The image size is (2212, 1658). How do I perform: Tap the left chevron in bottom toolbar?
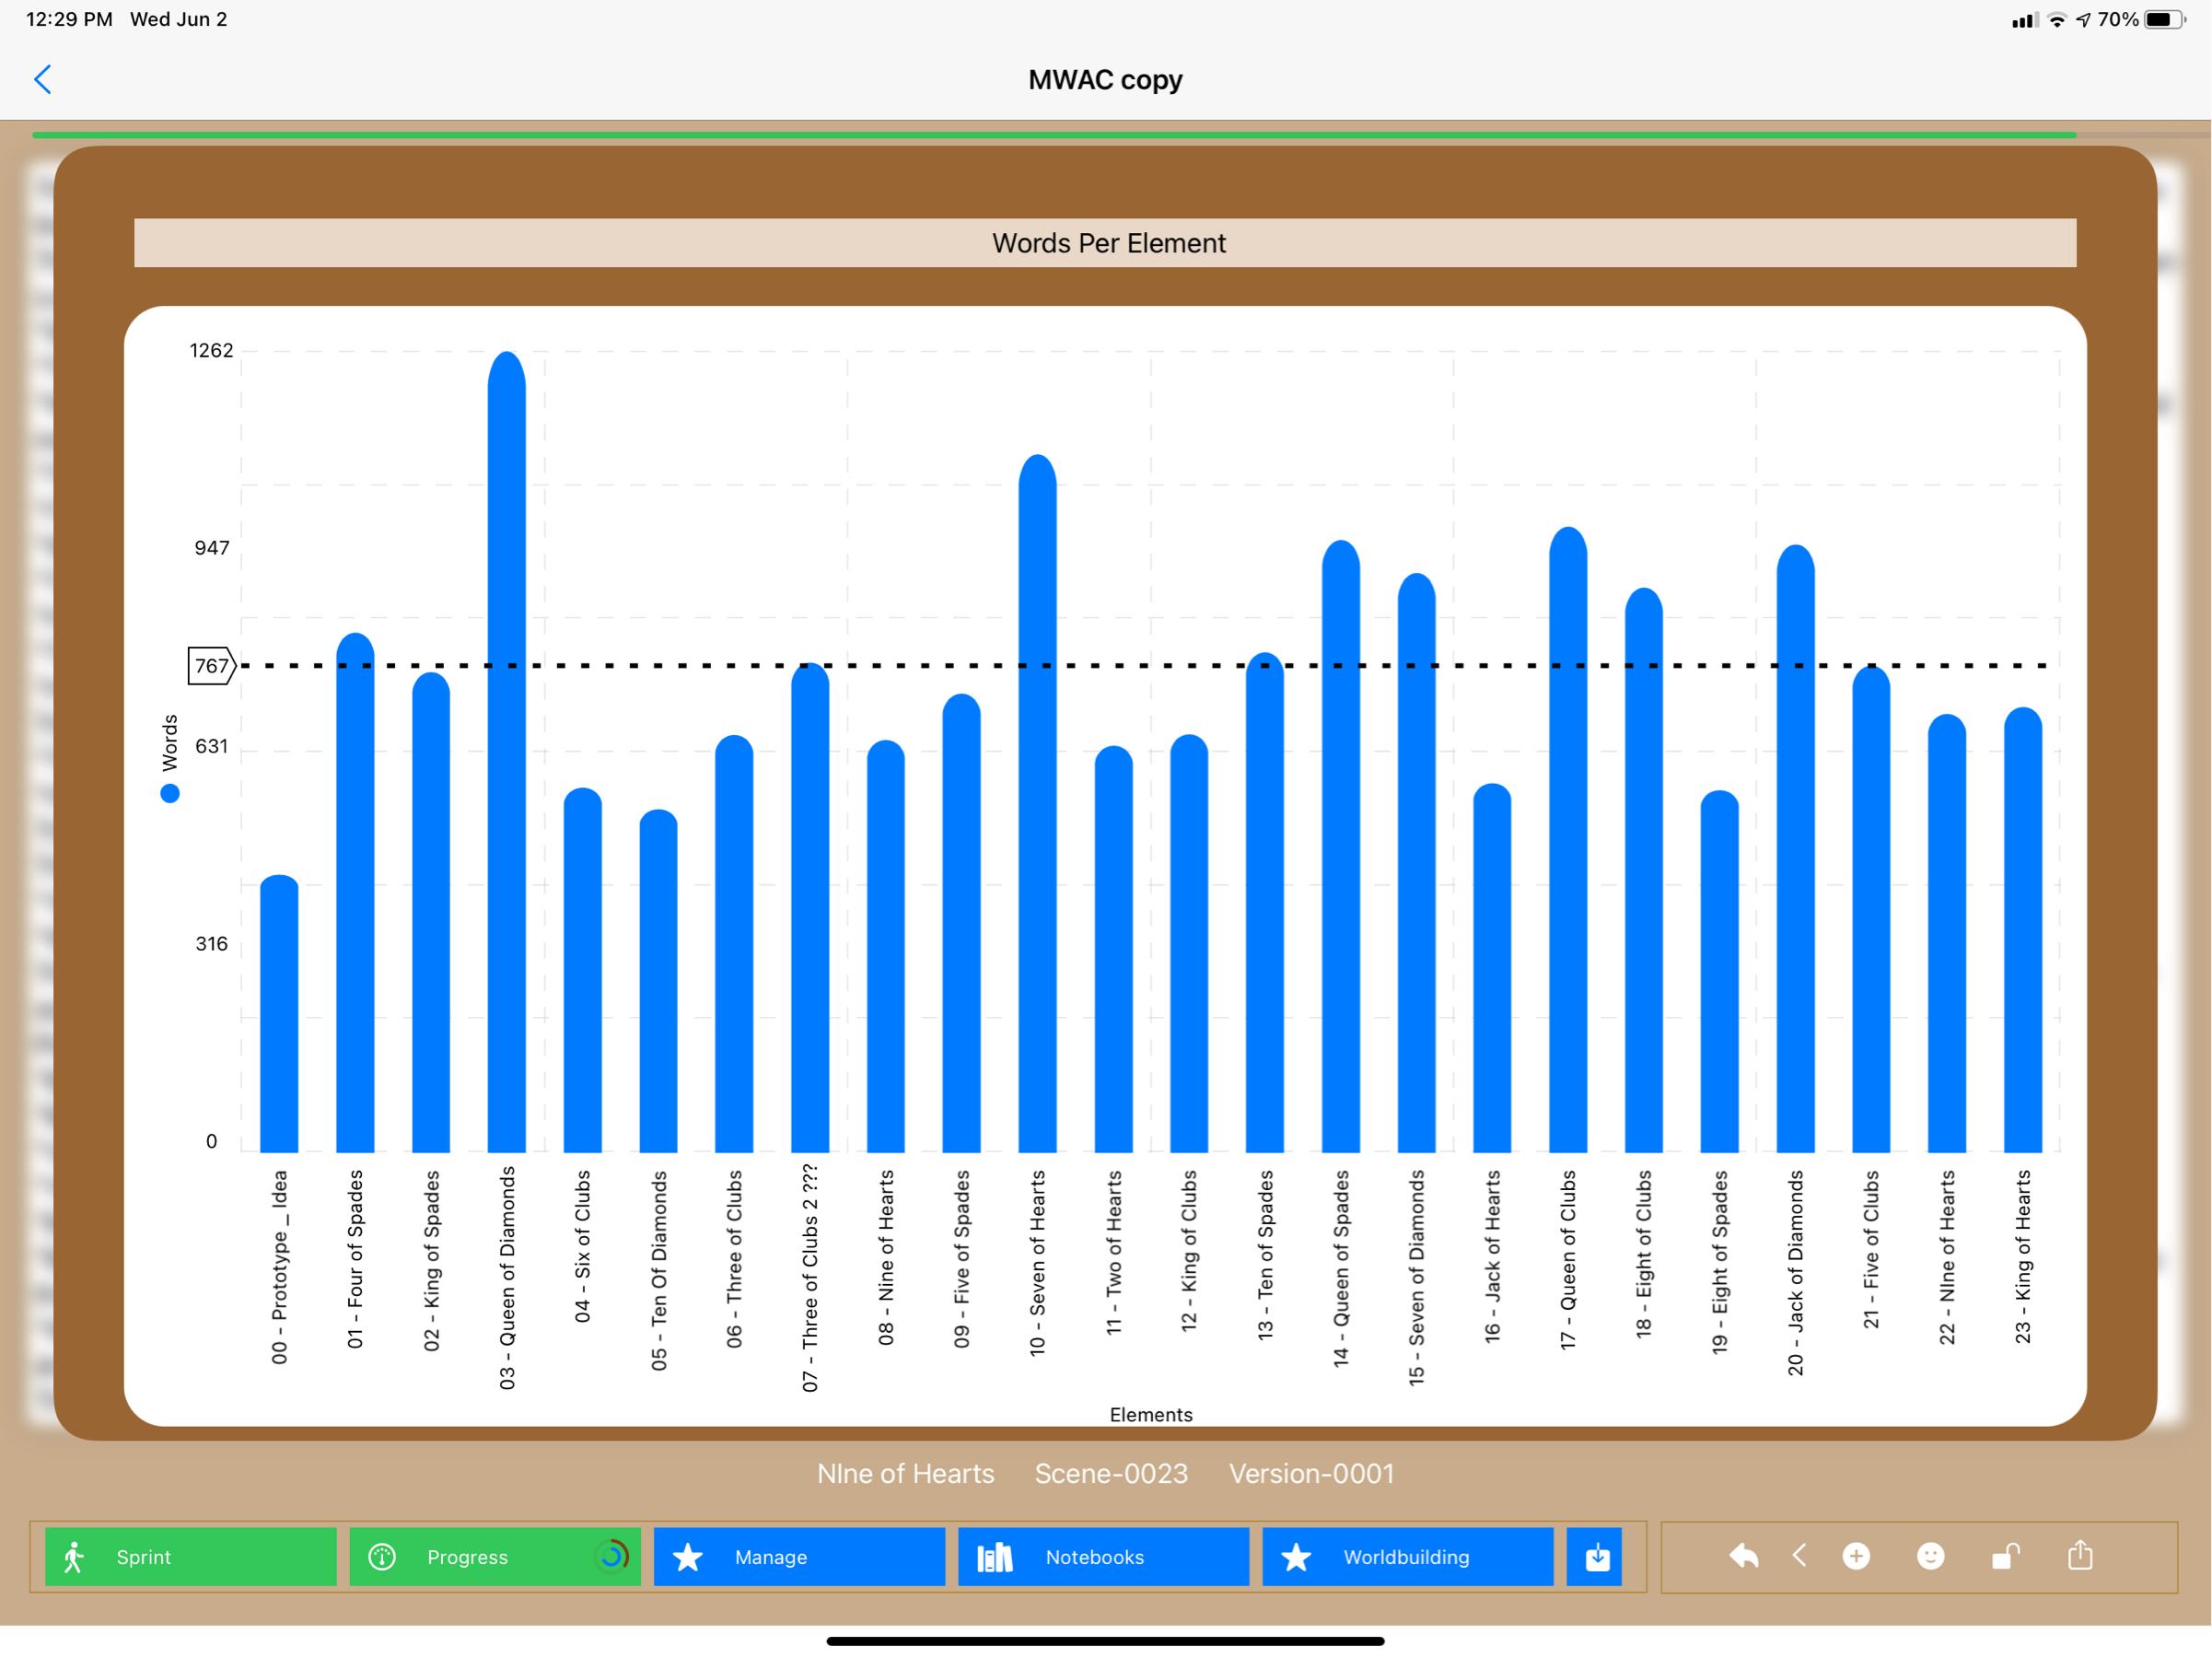pos(1799,1555)
